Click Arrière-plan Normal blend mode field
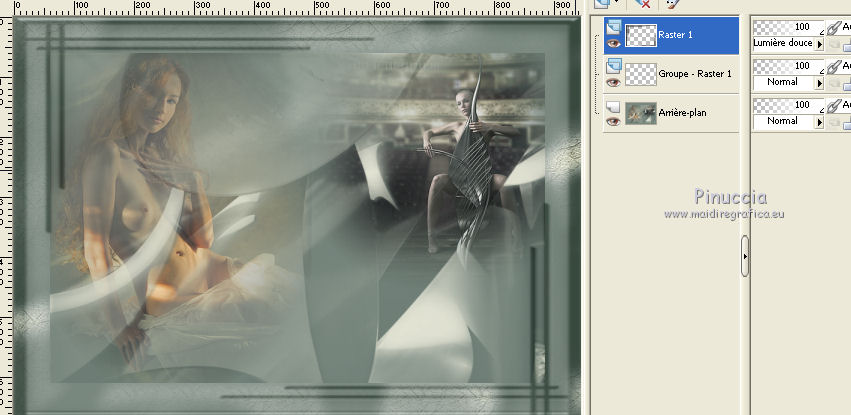The width and height of the screenshot is (851, 415). point(784,122)
